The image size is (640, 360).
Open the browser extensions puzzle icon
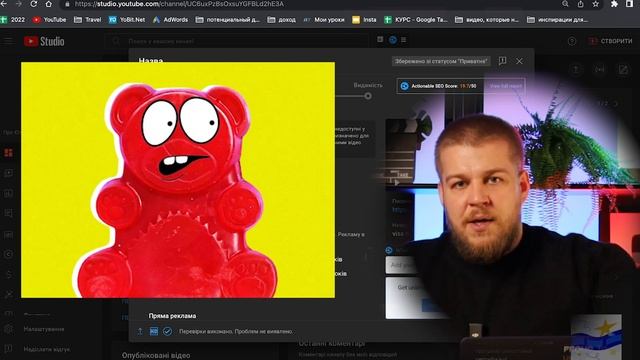(614, 4)
